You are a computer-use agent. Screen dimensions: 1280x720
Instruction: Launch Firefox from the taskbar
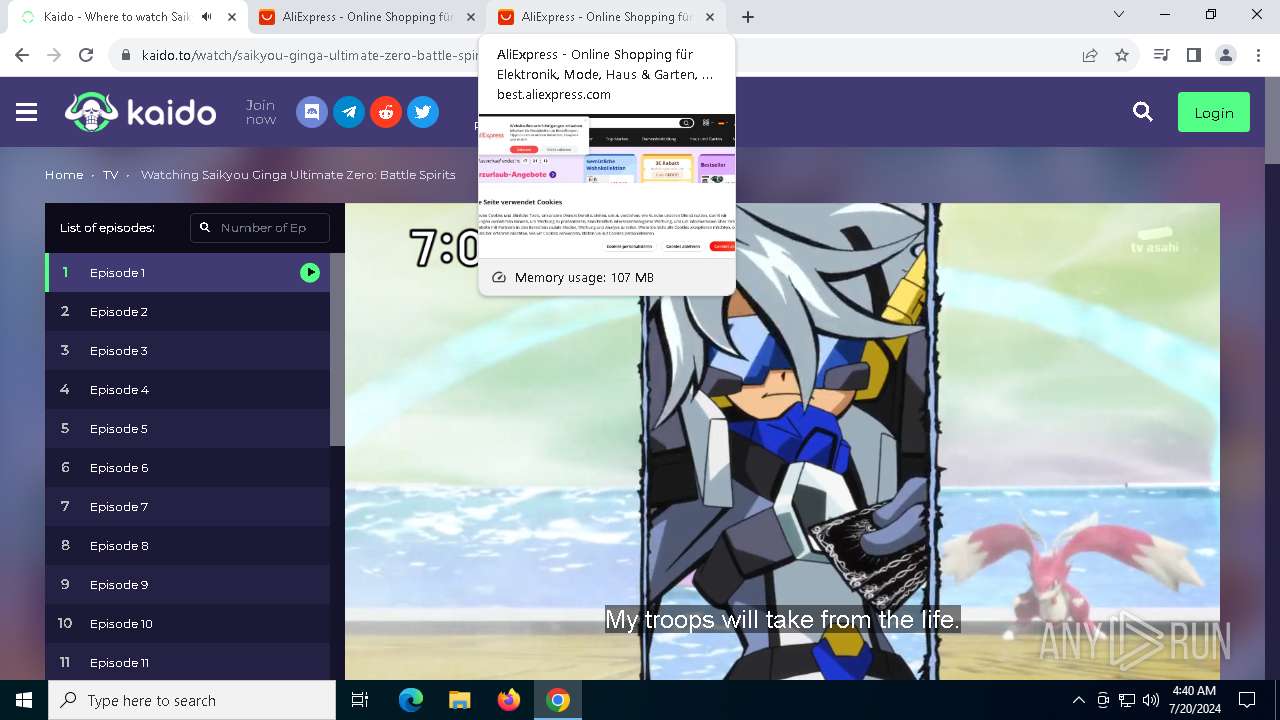(x=509, y=700)
